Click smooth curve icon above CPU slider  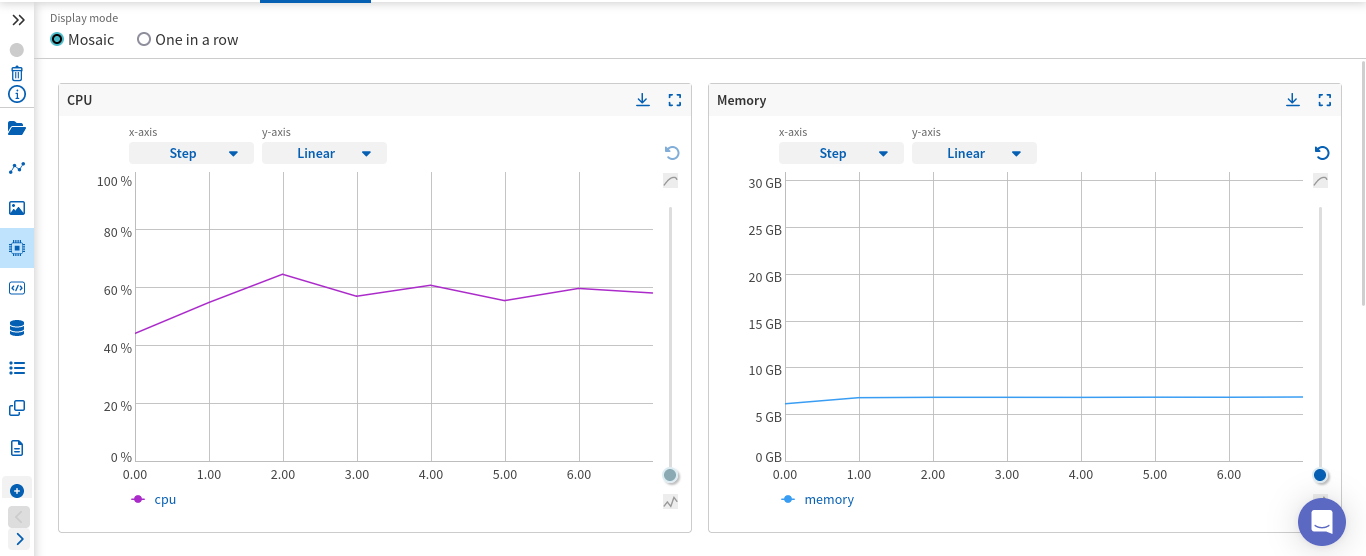tap(671, 181)
